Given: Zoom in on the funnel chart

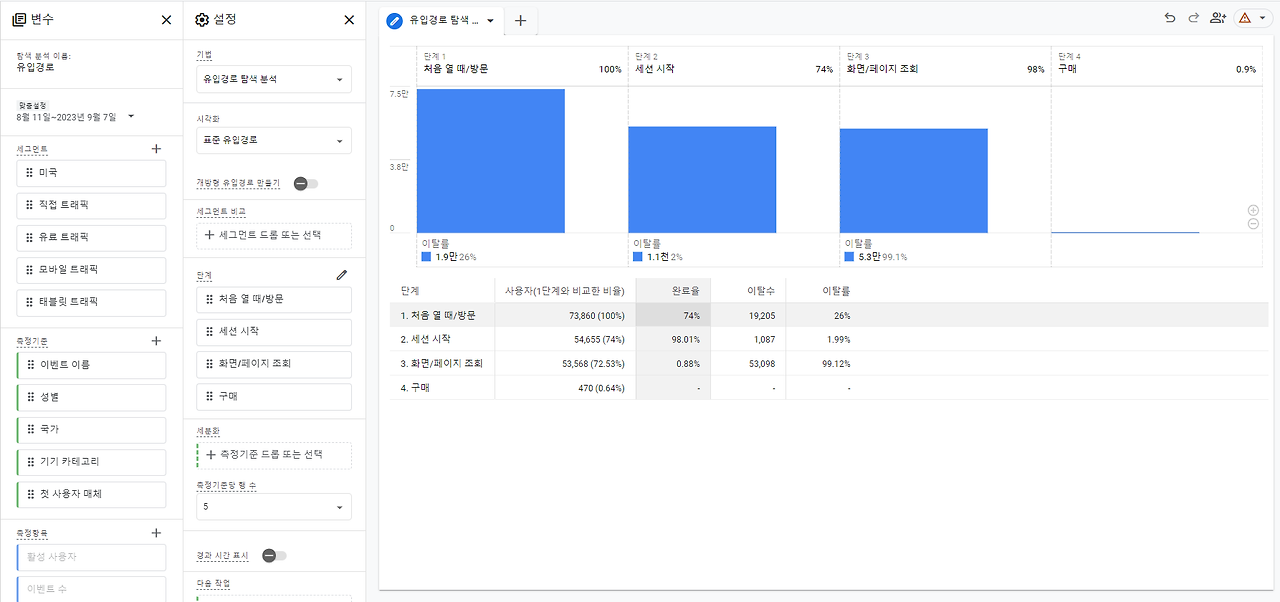Looking at the screenshot, I should pyautogui.click(x=1253, y=210).
